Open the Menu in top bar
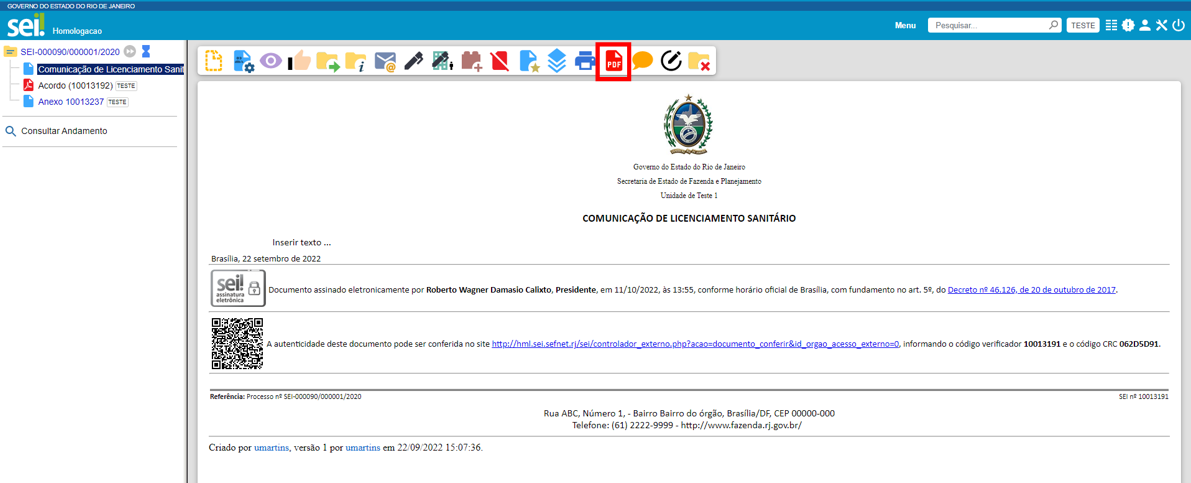Screen dimensions: 1191x483 tap(905, 25)
